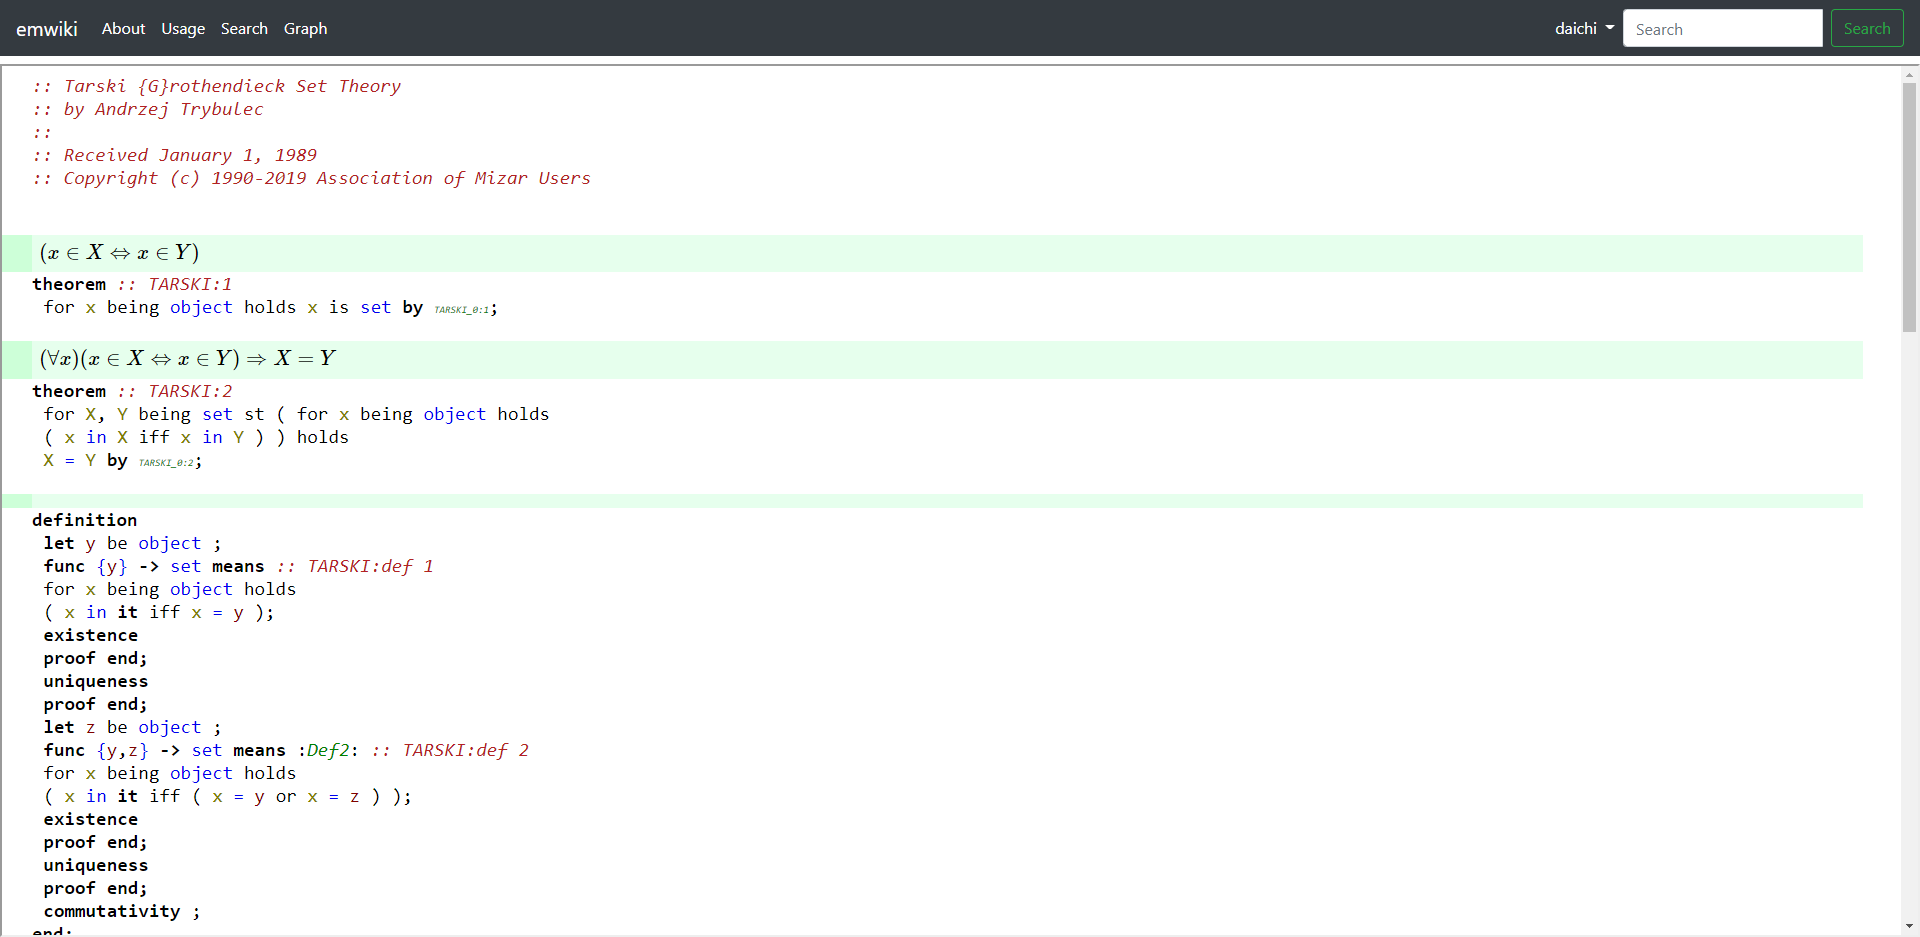Click the in keyword link in theorem TARSKI:2

pos(96,437)
